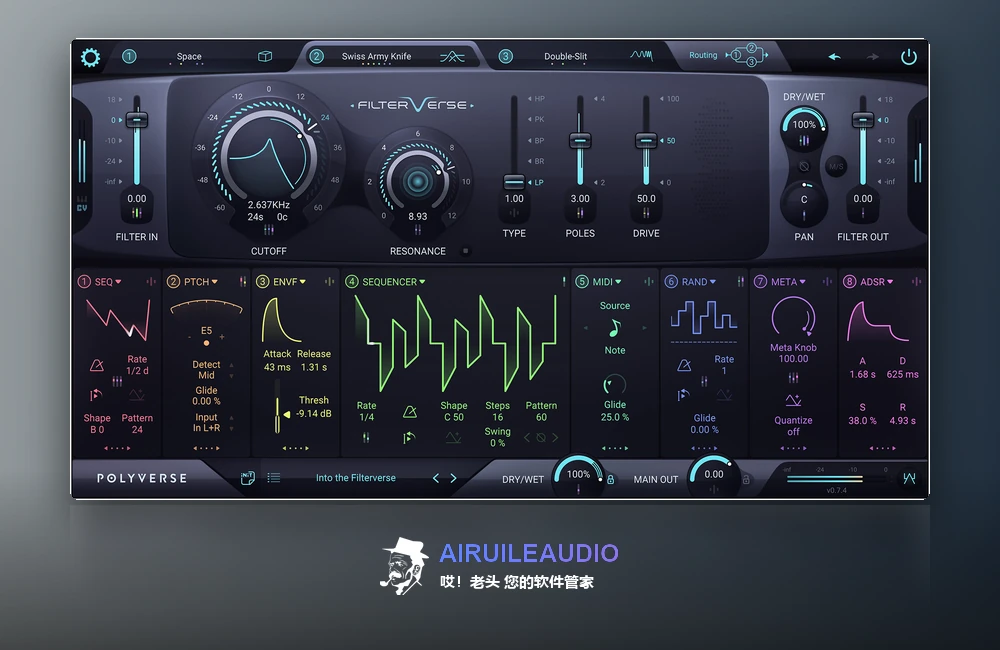Viewport: 1000px width, 650px height.
Task: Click the filter DRY/WET 100% knob
Action: point(804,125)
